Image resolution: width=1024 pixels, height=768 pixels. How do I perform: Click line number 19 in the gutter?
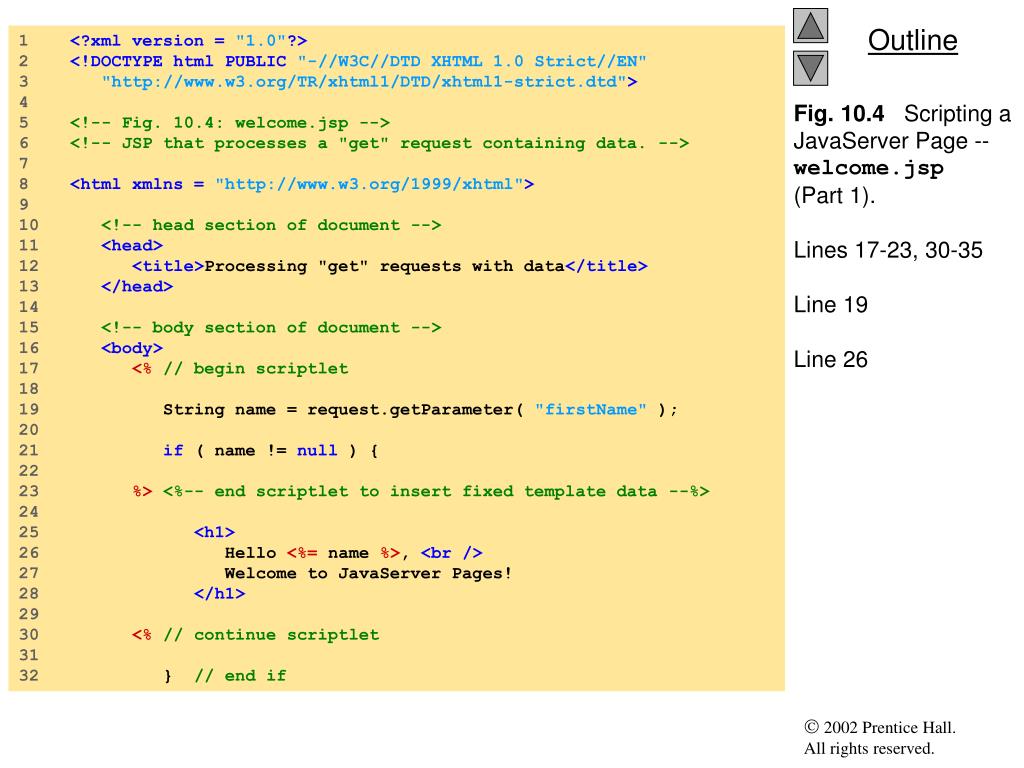28,409
